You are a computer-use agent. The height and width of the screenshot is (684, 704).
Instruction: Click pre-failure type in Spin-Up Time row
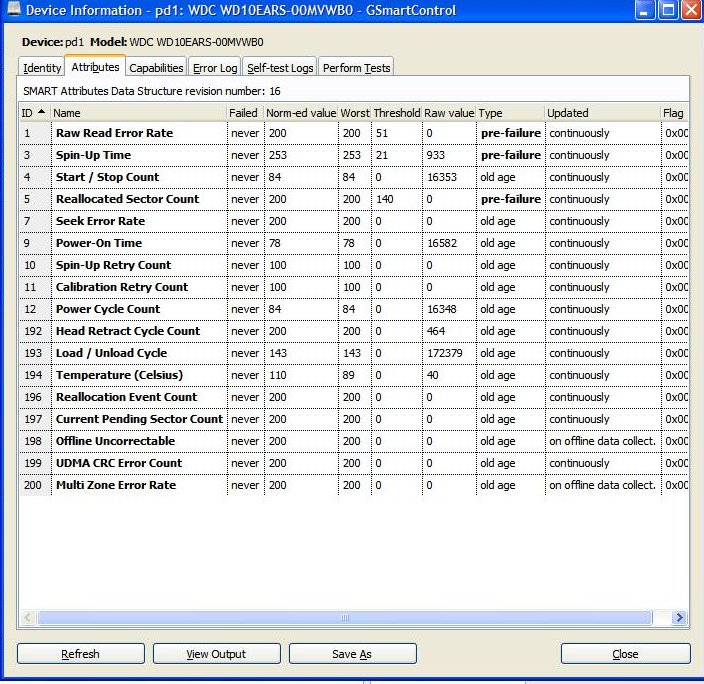pyautogui.click(x=511, y=155)
